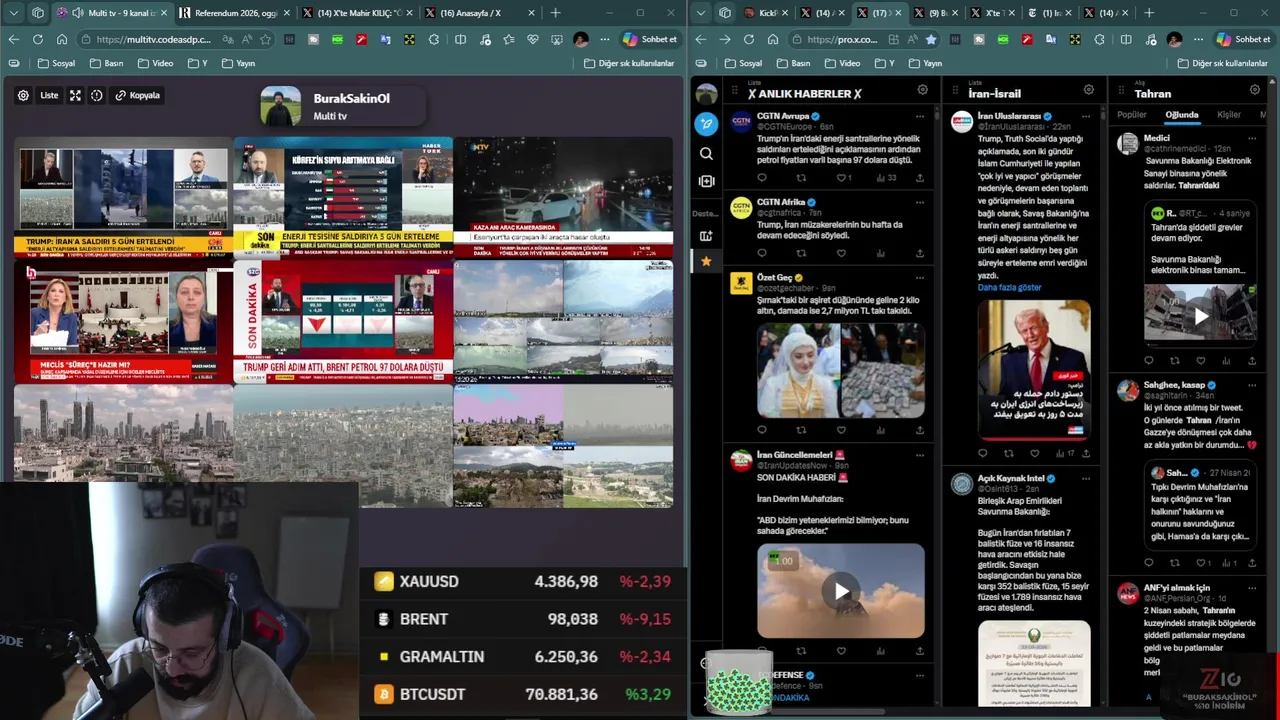The width and height of the screenshot is (1280, 720).
Task: Open Multi tv settings gear icon
Action: (23, 95)
